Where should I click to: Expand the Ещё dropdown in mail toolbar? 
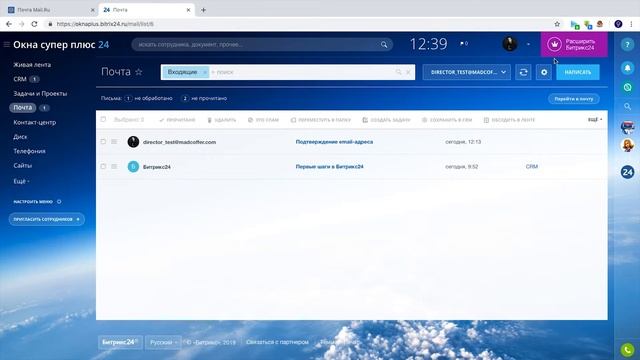(595, 120)
